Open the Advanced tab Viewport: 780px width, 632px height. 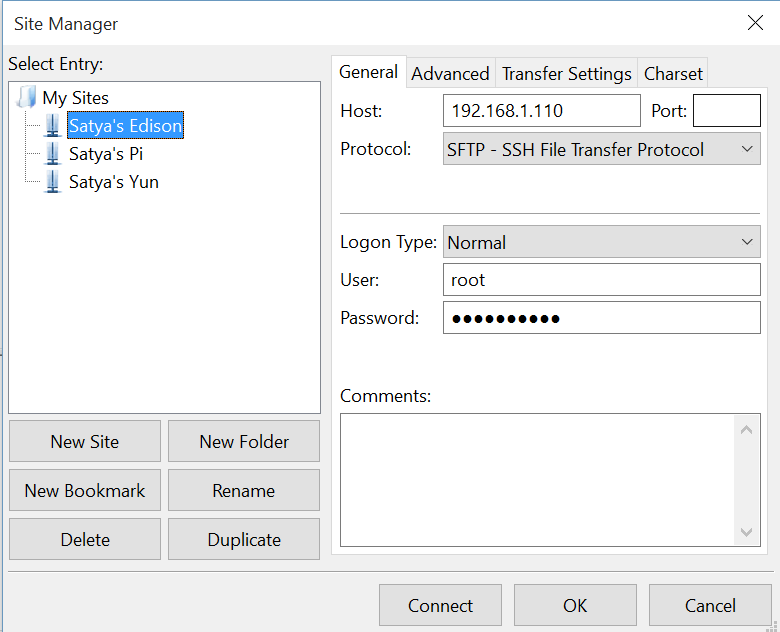450,74
